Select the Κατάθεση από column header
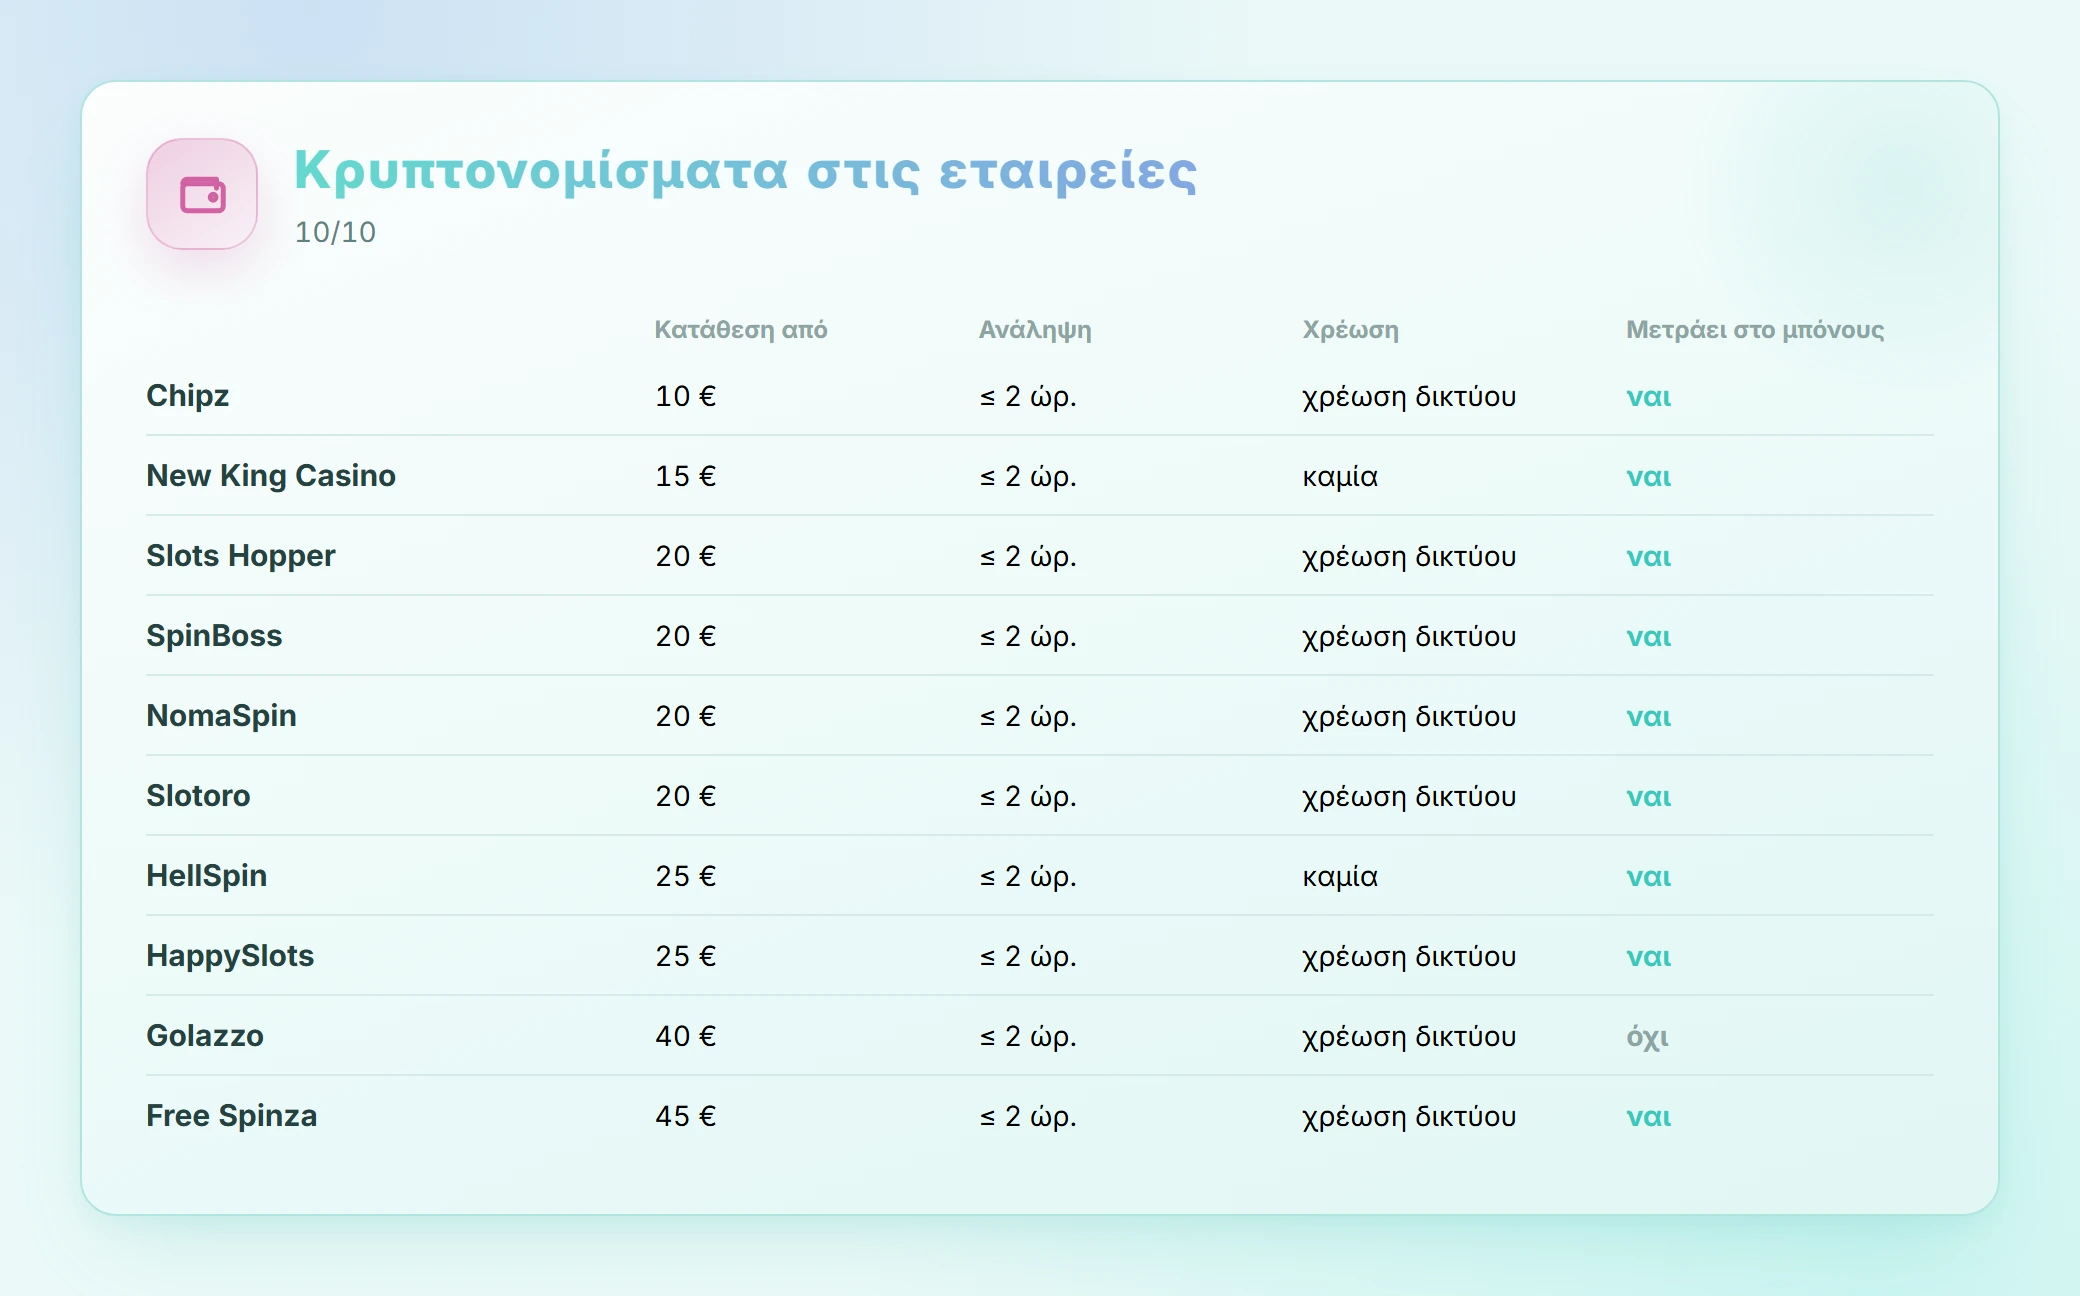The height and width of the screenshot is (1296, 2080). point(741,330)
